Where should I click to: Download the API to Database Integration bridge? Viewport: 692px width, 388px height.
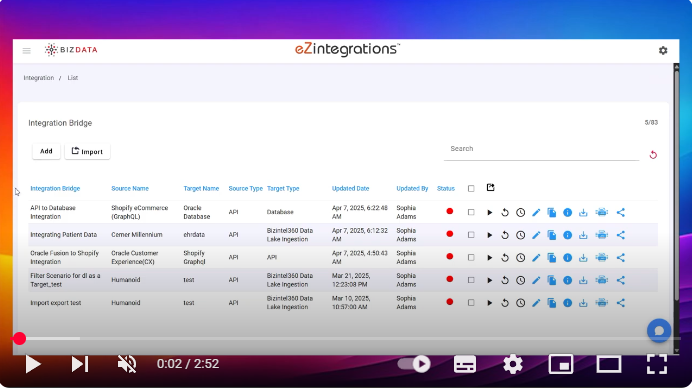[583, 212]
